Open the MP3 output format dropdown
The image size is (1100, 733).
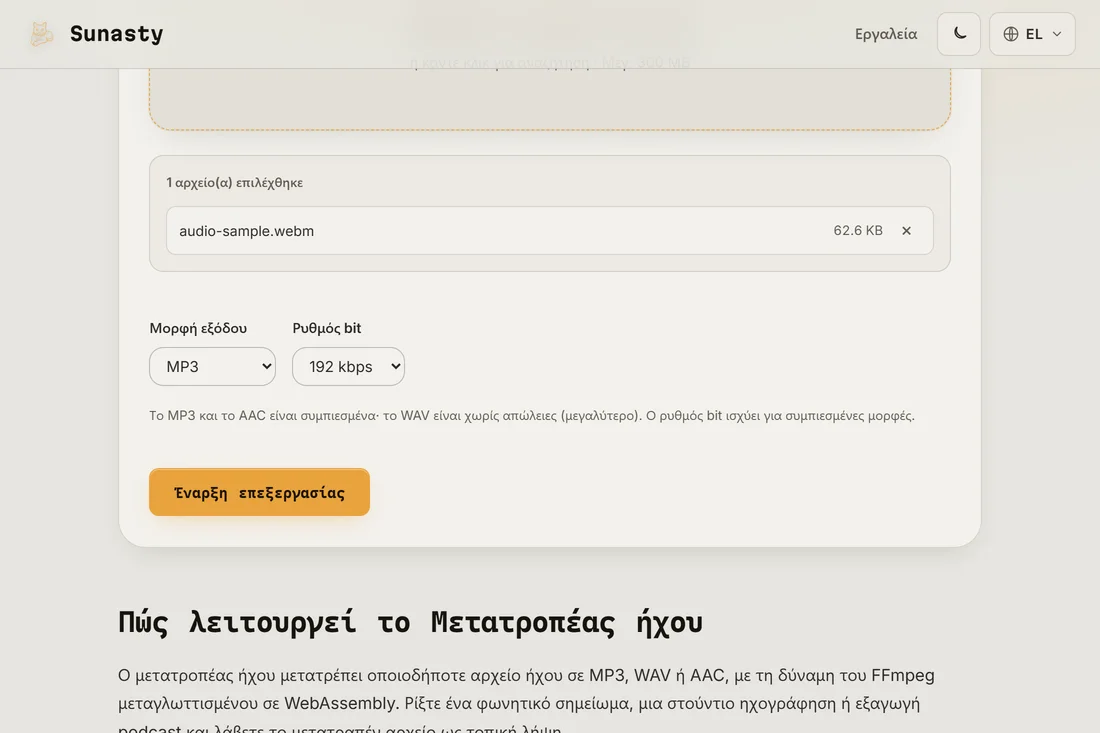(213, 366)
